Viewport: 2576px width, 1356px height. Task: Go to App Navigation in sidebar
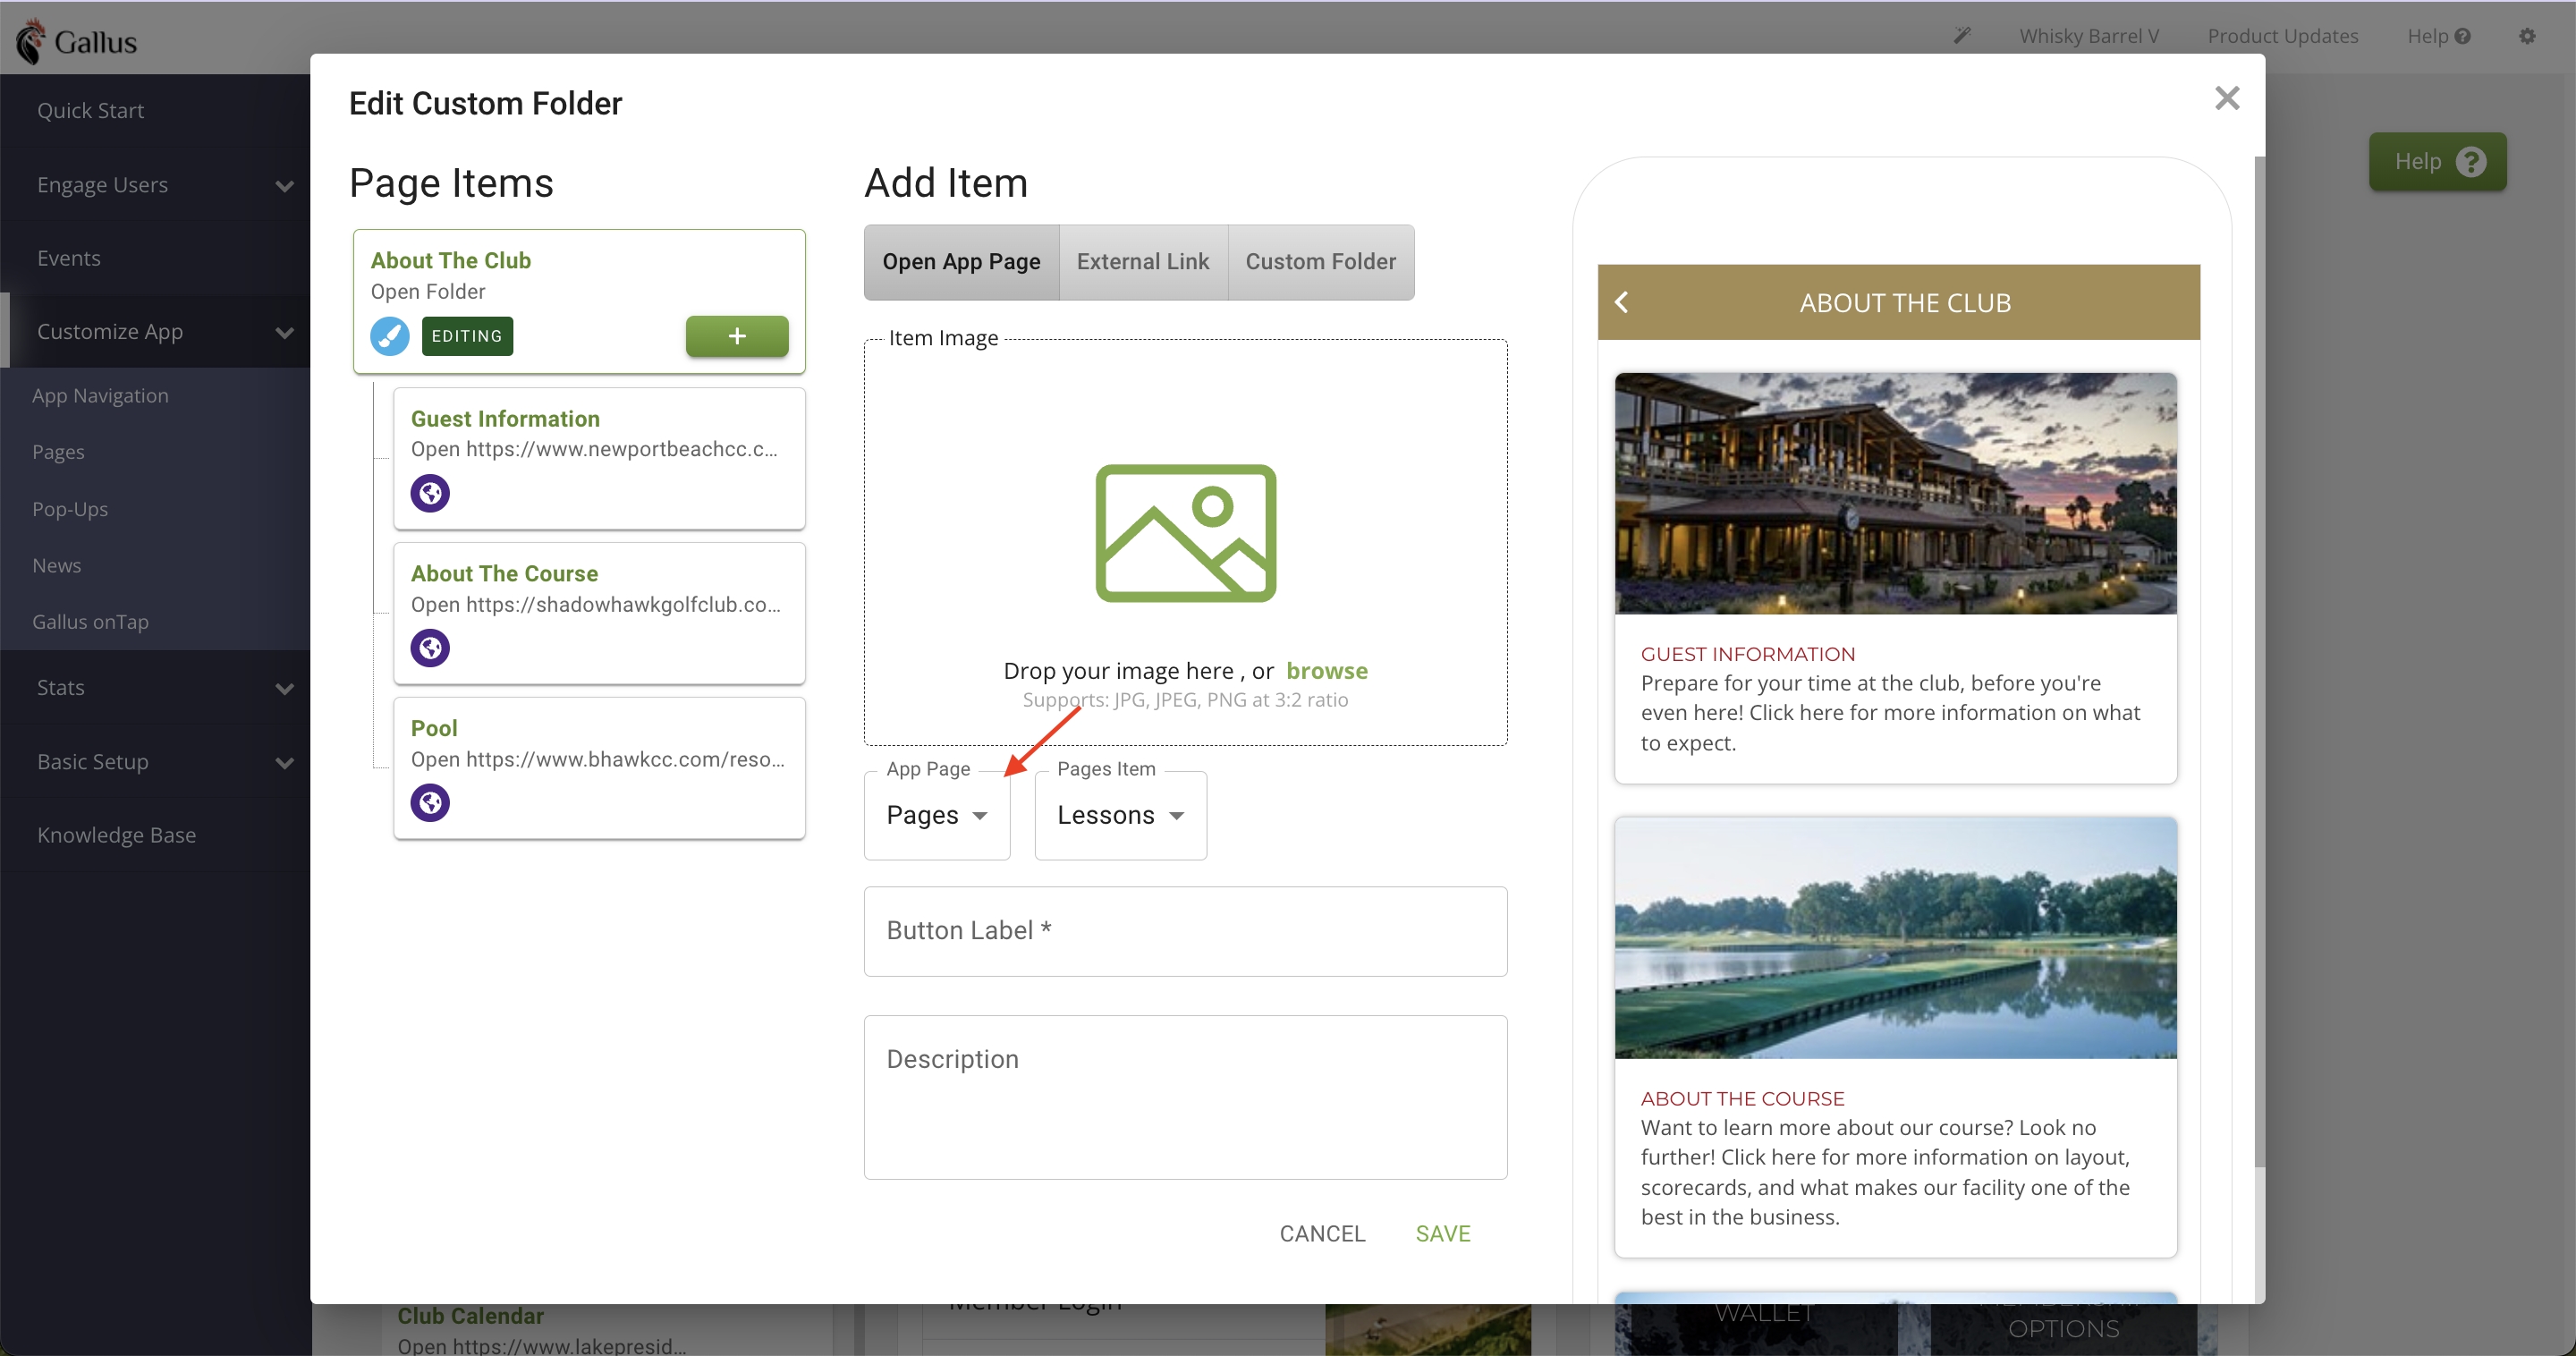click(x=100, y=396)
